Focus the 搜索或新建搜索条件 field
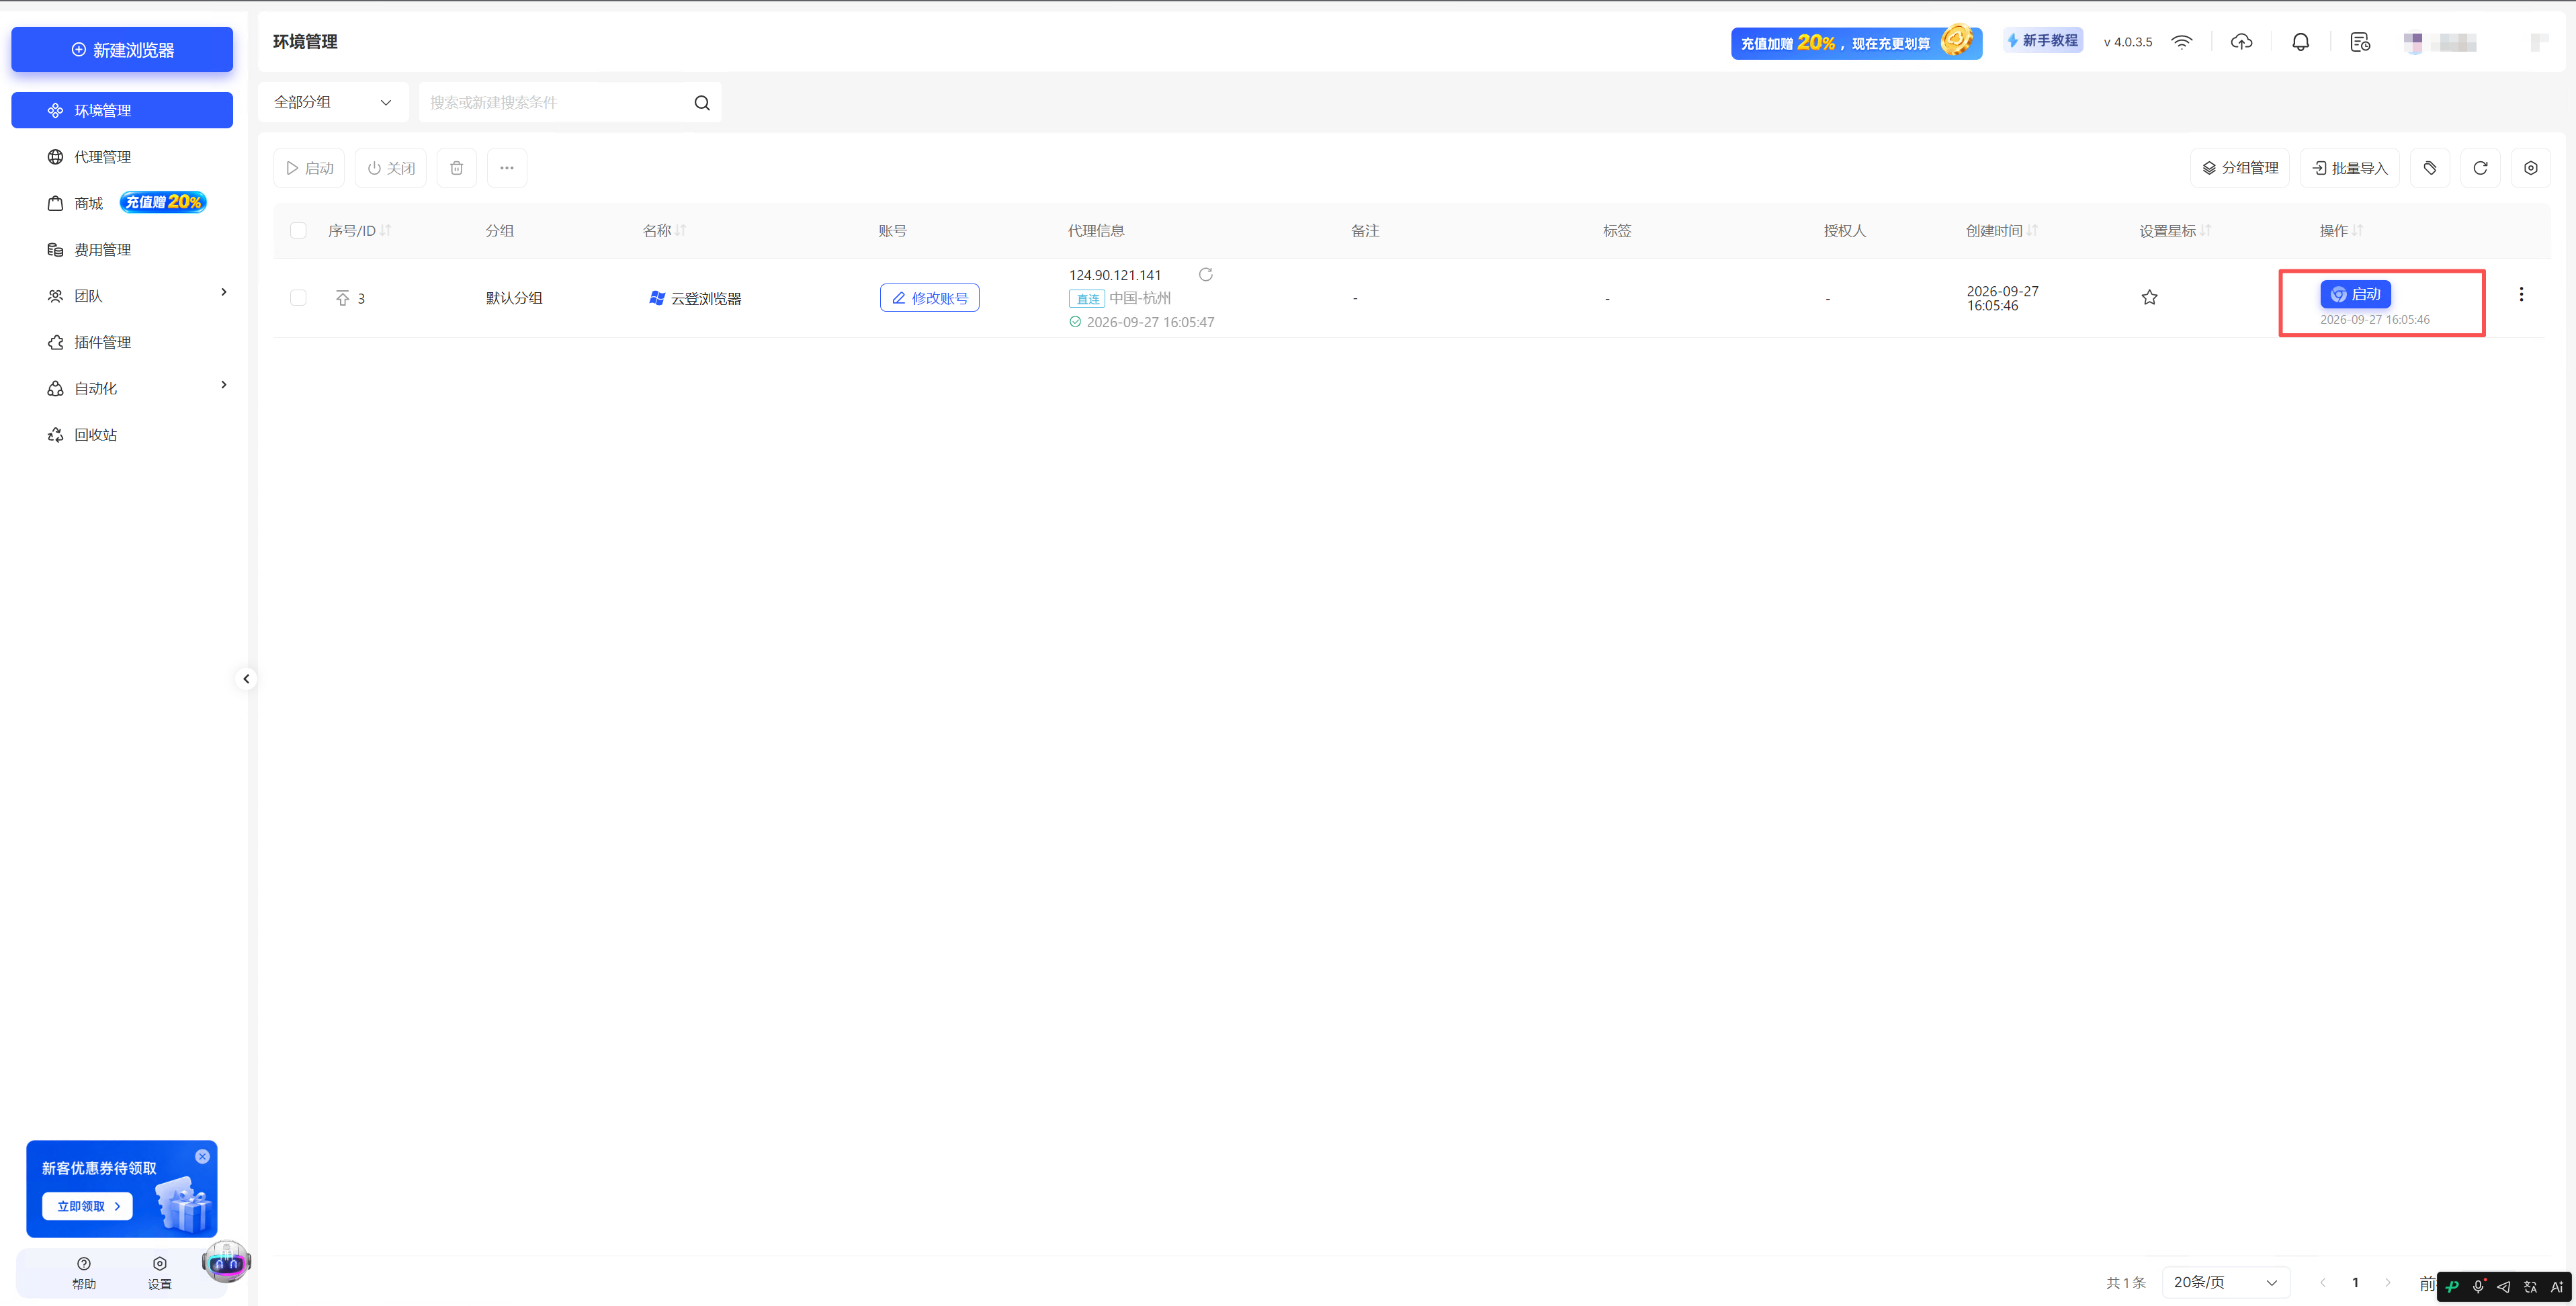 [x=555, y=102]
